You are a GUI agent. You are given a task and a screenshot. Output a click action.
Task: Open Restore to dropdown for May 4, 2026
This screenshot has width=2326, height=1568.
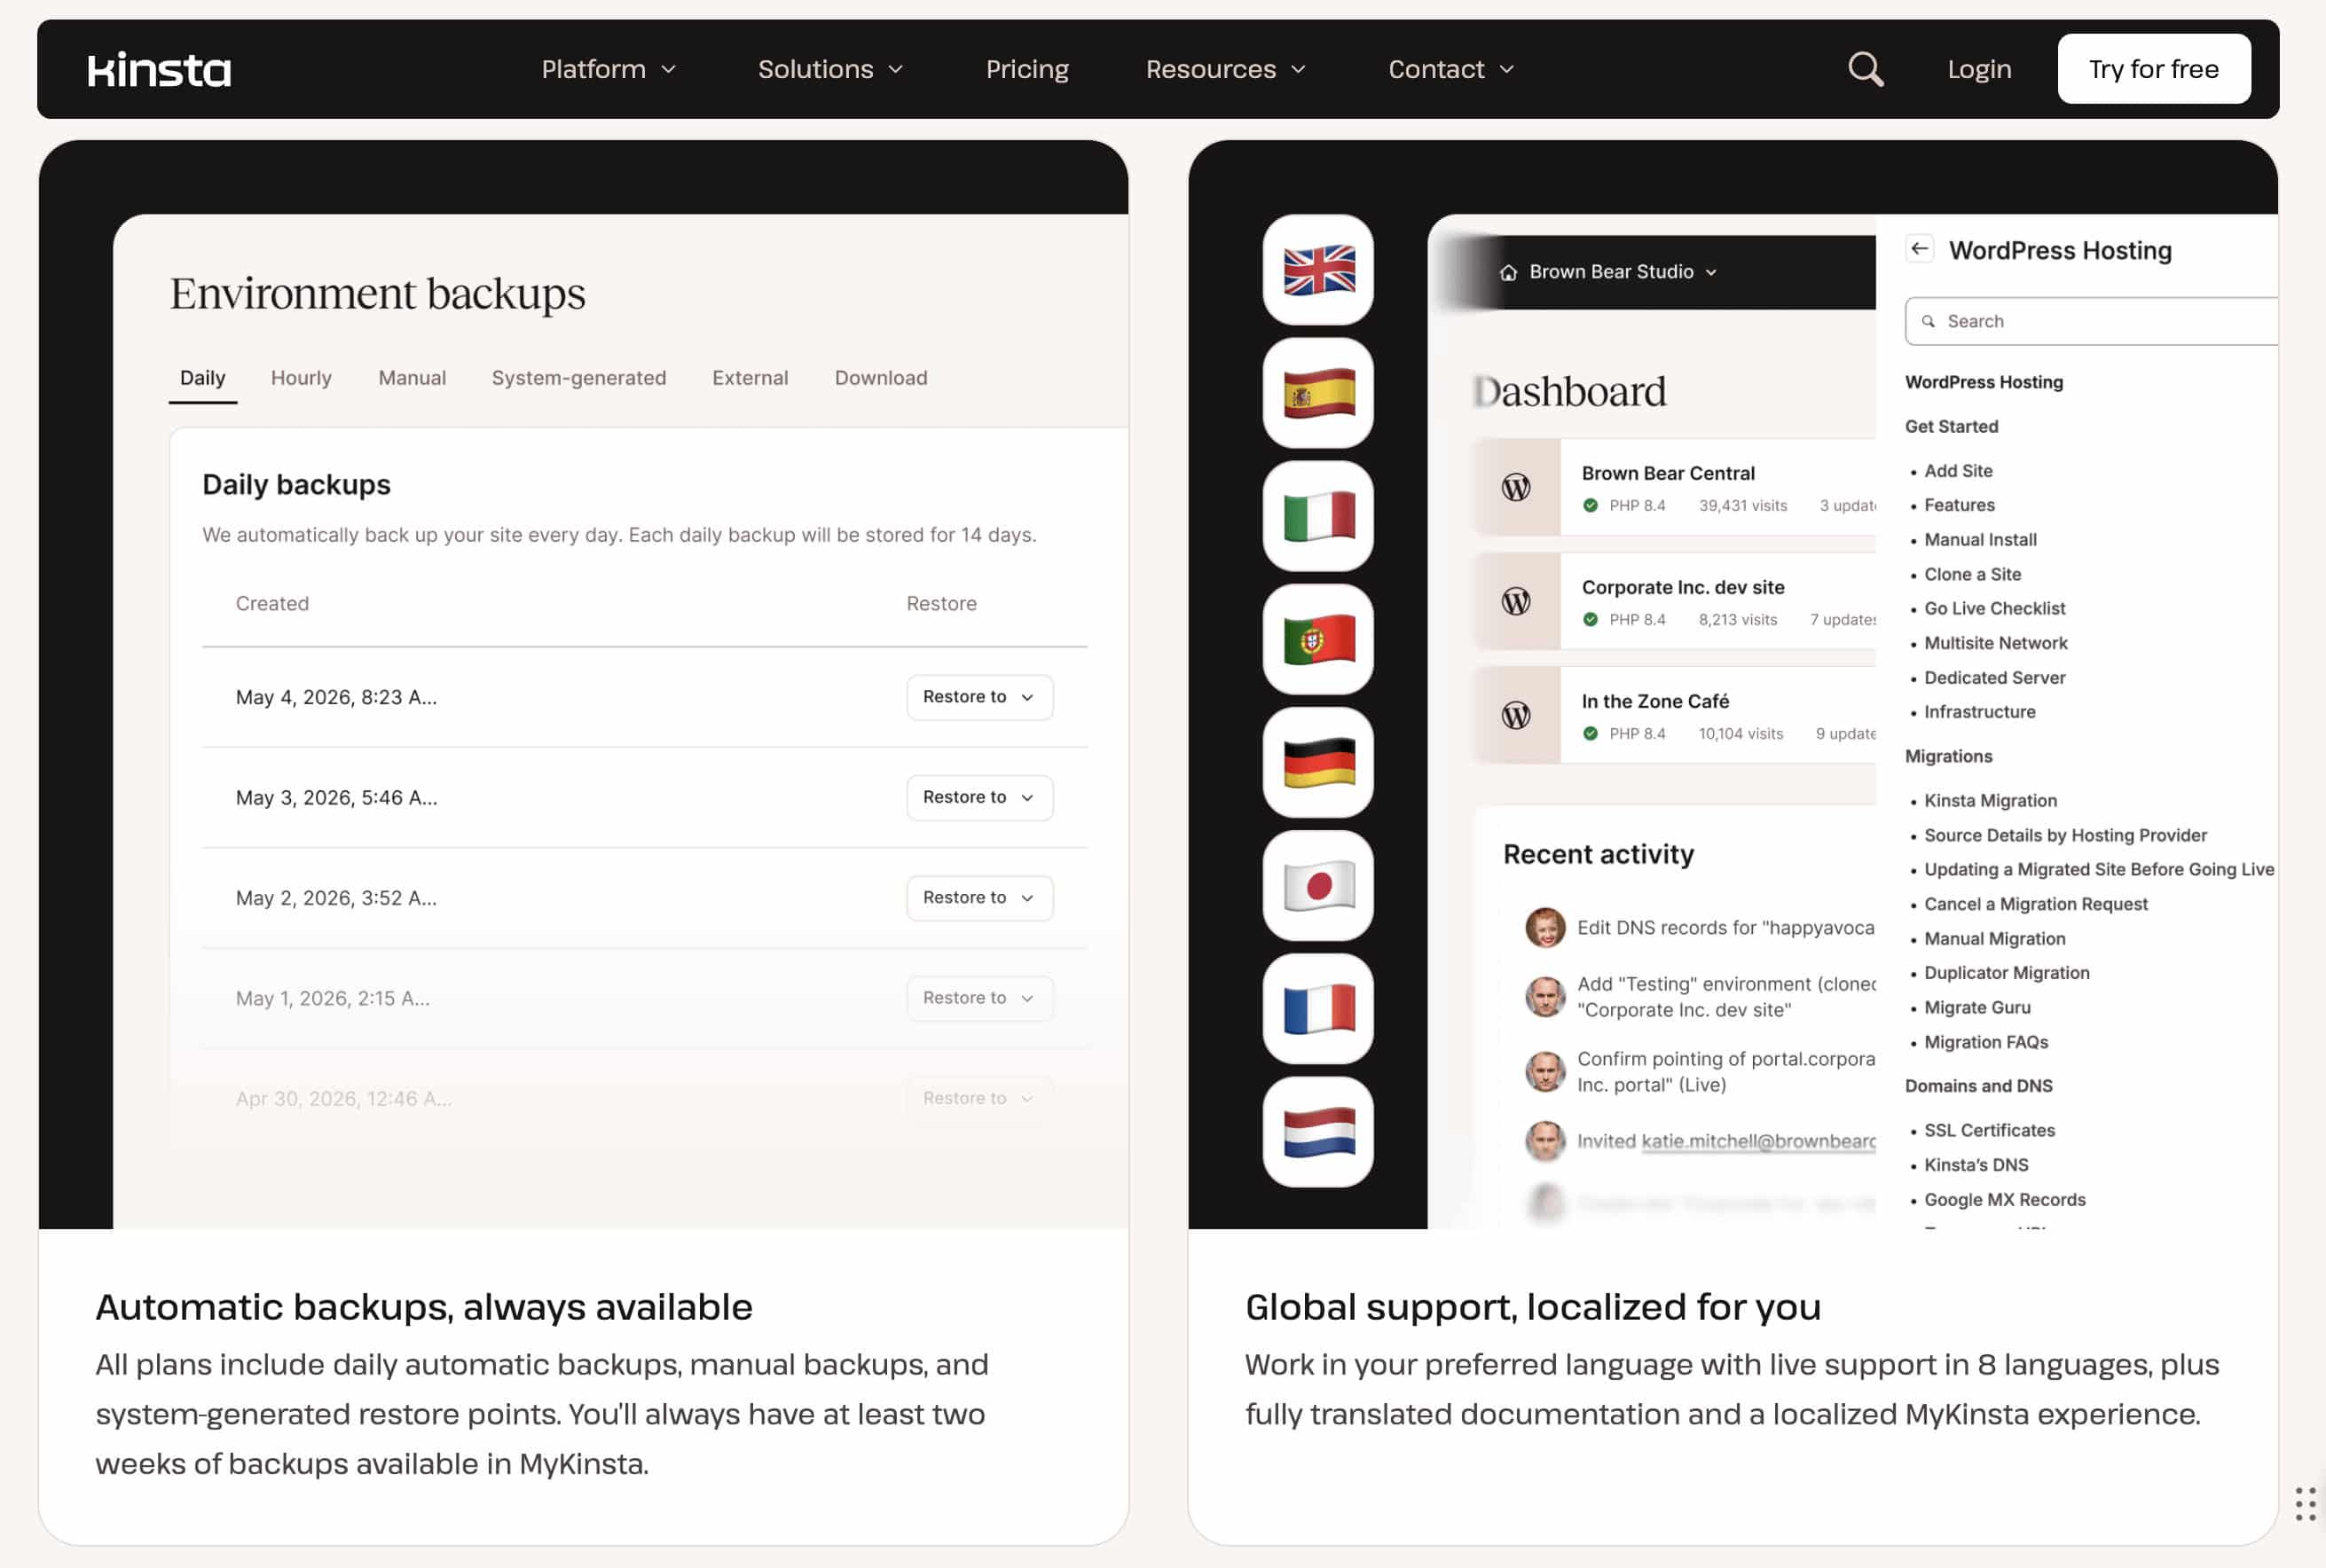979,697
